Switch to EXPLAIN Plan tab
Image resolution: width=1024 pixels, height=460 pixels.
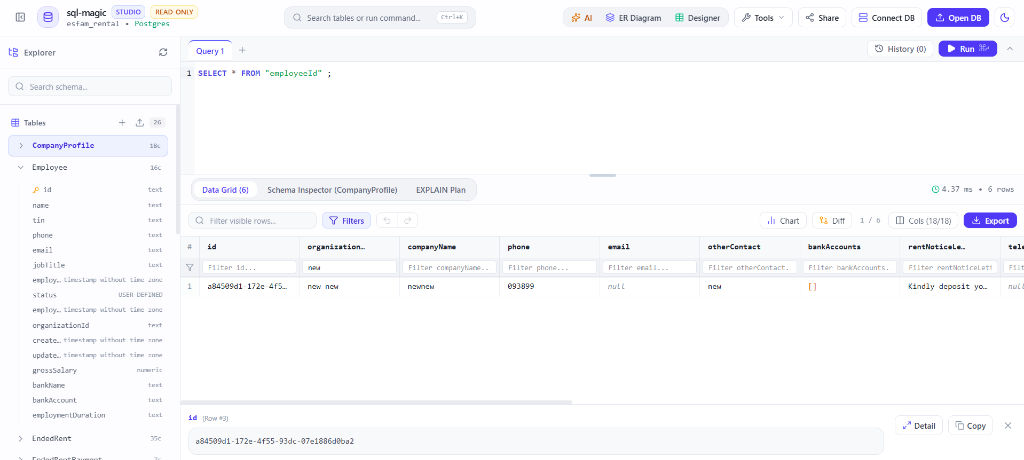[441, 190]
